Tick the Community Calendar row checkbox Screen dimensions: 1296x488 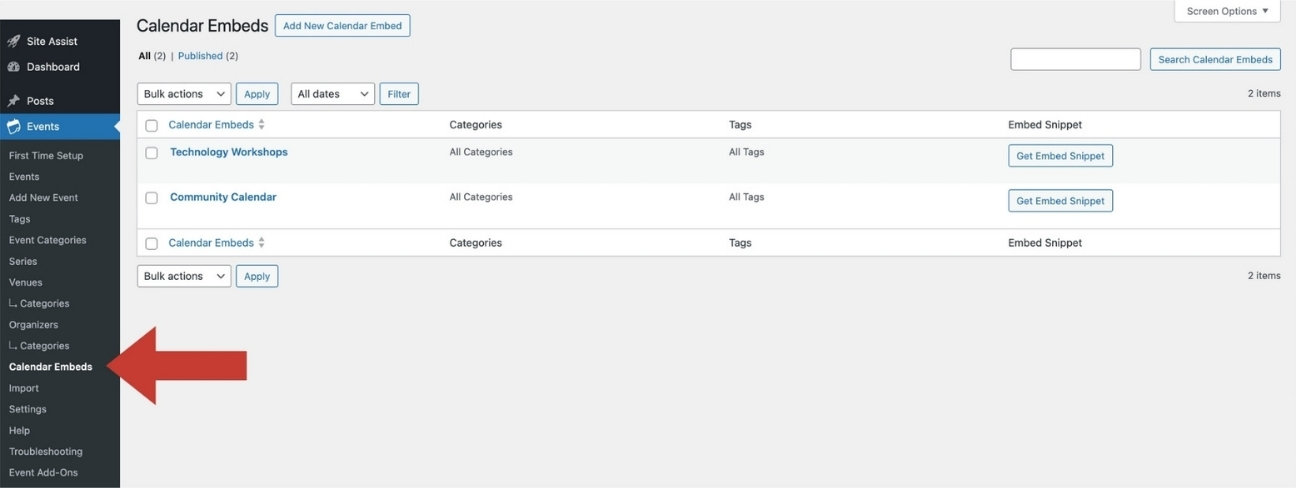[x=152, y=198]
